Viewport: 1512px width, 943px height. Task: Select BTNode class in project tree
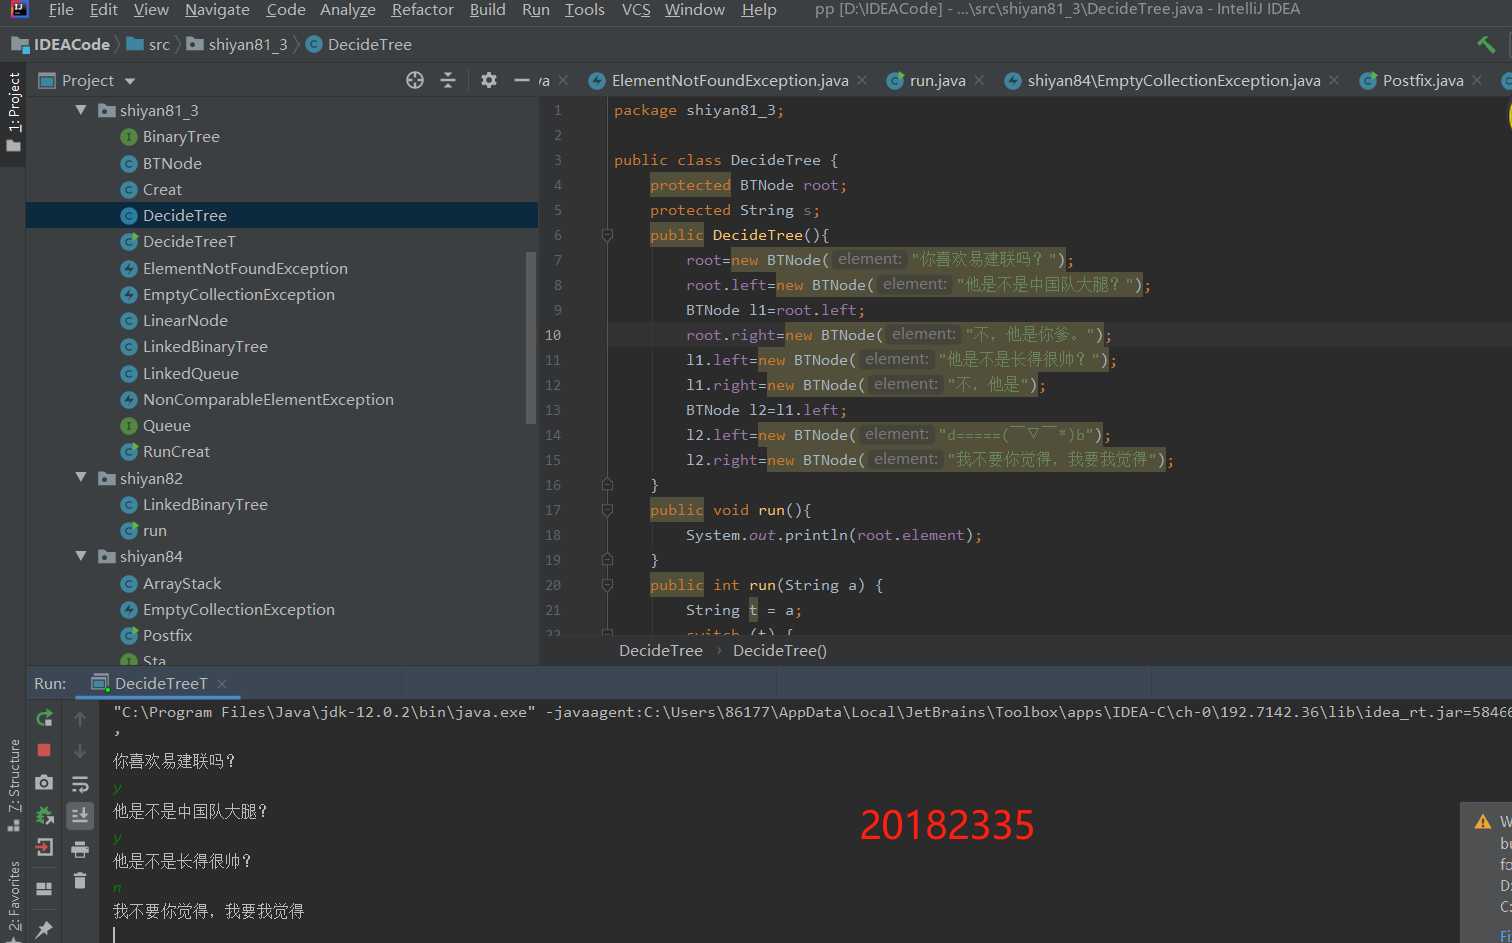172,164
